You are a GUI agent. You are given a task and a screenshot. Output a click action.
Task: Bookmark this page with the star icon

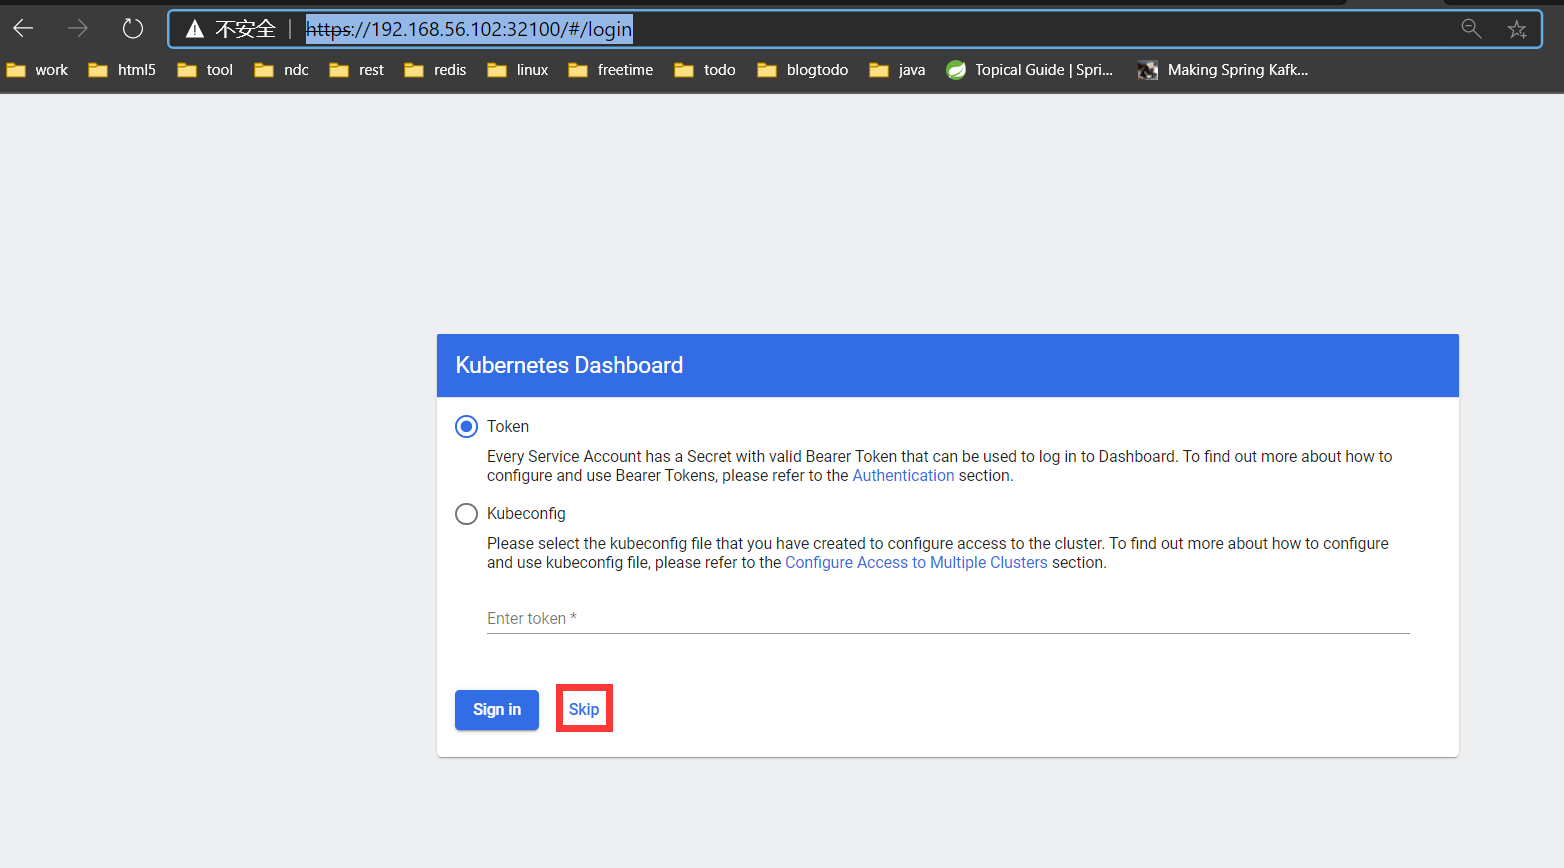[1517, 29]
